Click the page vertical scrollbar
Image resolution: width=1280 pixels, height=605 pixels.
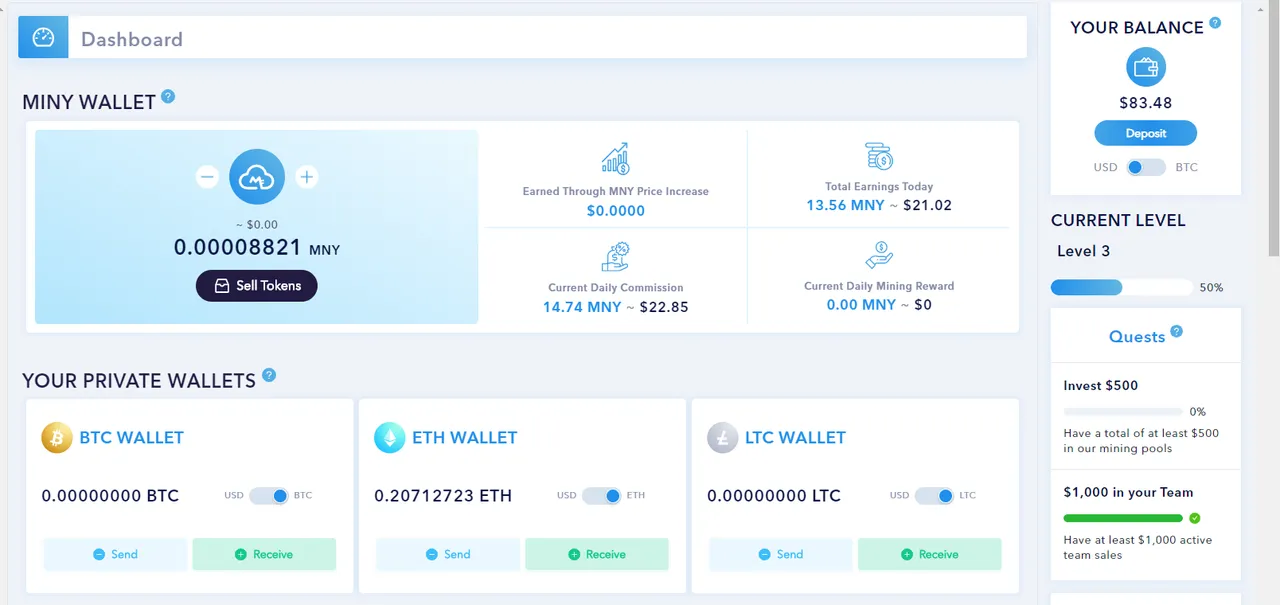(x=1273, y=130)
